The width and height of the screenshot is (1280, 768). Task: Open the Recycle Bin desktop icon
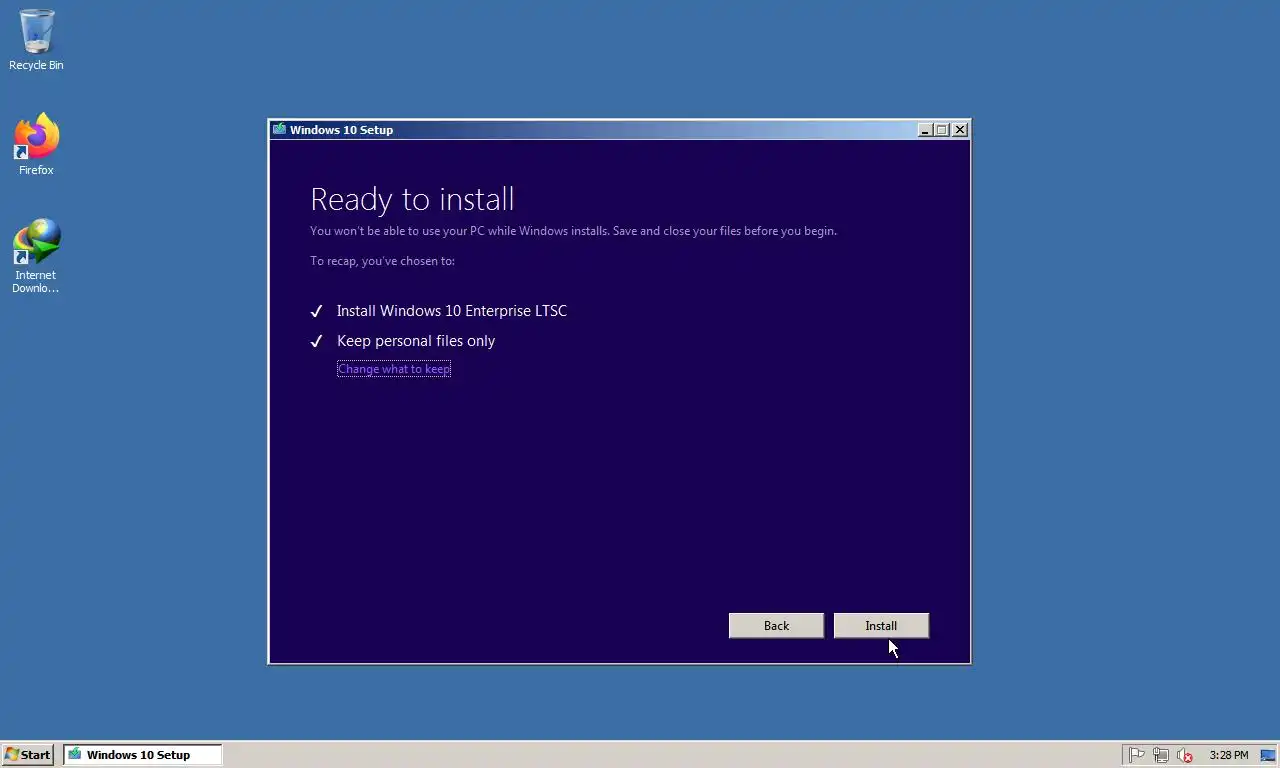click(36, 40)
